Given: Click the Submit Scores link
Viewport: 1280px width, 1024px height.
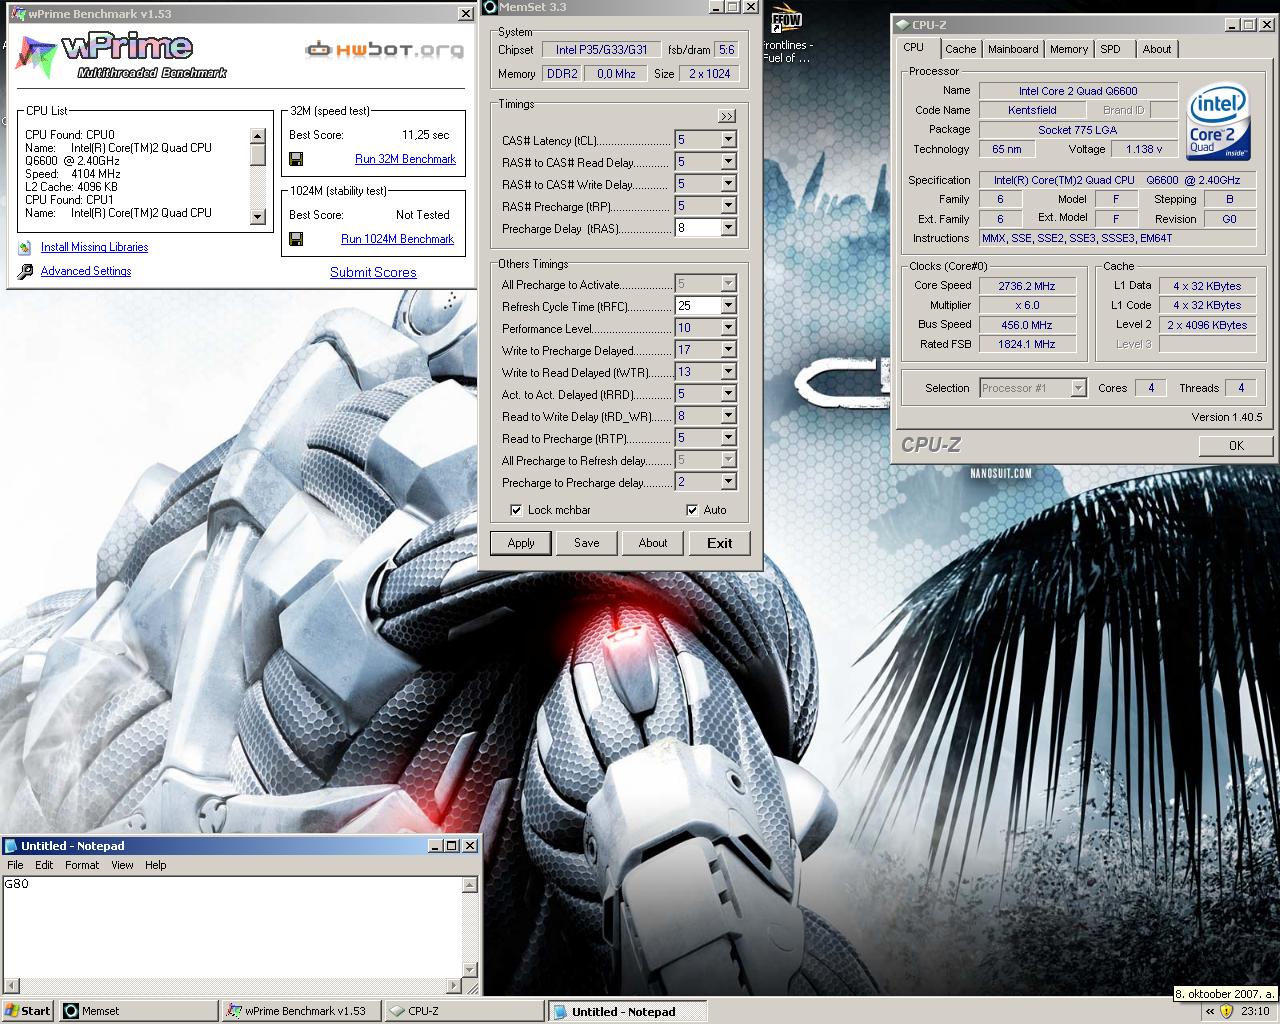Looking at the screenshot, I should pyautogui.click(x=373, y=272).
